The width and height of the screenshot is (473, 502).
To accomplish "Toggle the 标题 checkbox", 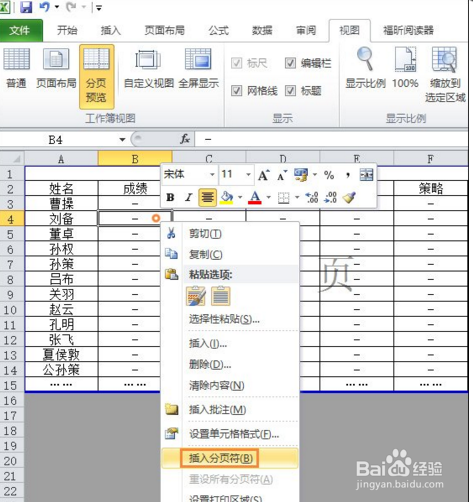I will pos(290,90).
